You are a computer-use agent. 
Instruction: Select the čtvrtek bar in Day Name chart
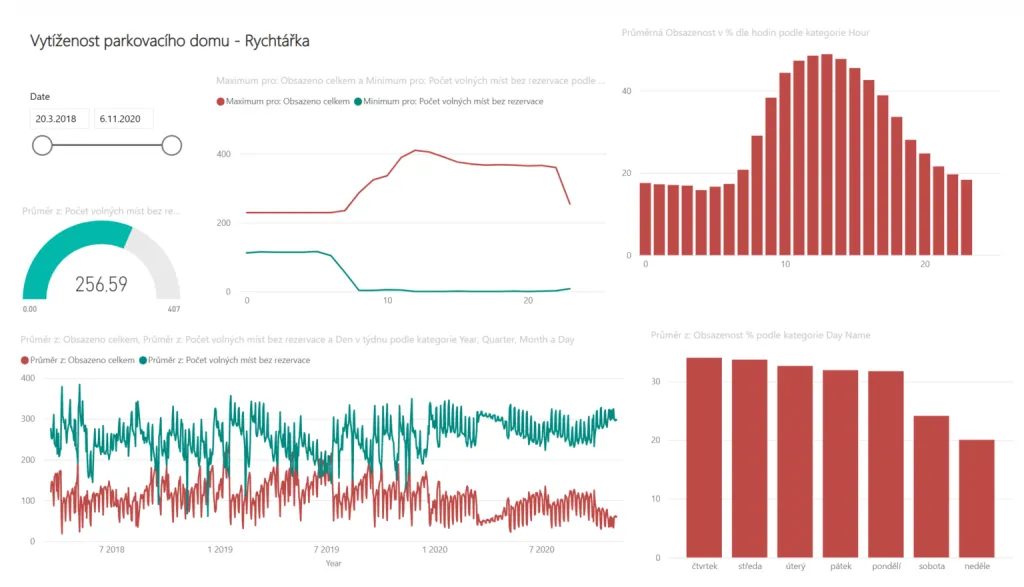(x=704, y=457)
